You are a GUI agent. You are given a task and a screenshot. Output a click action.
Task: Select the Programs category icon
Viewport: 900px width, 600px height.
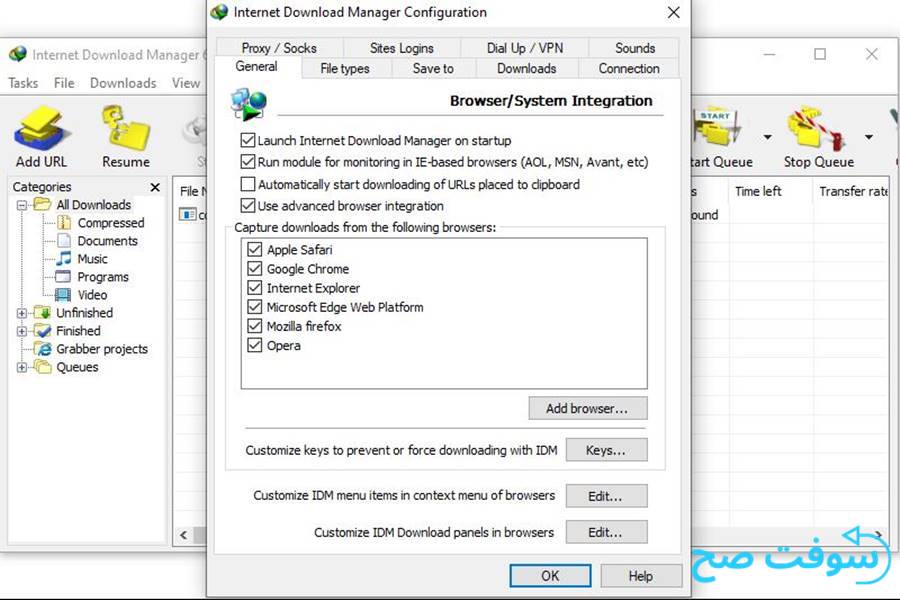pos(63,277)
